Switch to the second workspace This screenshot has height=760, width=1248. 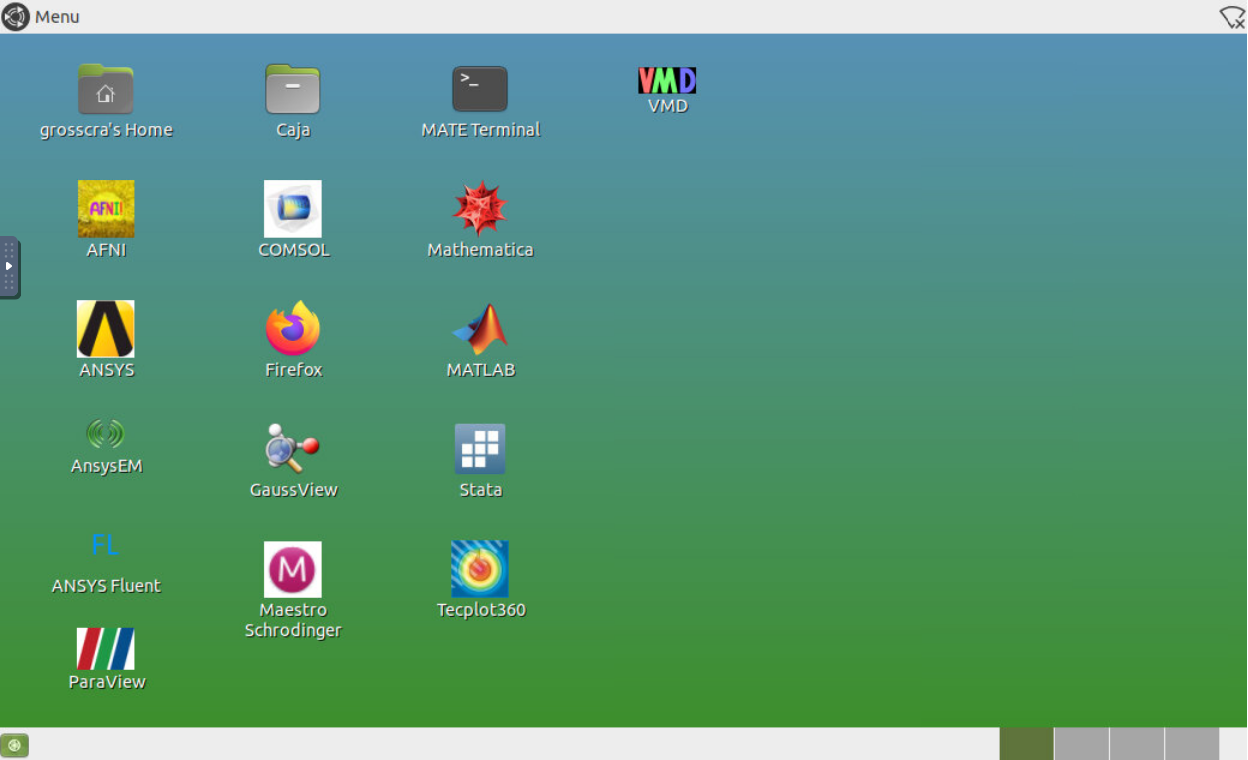point(1084,743)
